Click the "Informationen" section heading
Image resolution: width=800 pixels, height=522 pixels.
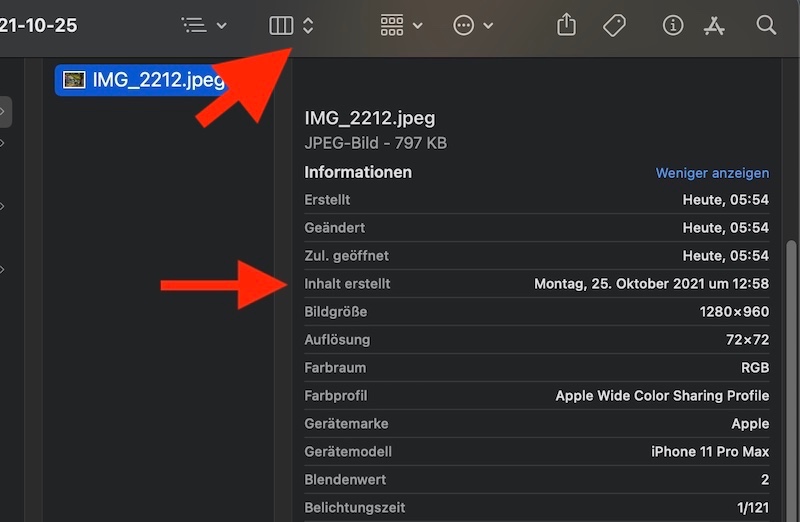(358, 172)
